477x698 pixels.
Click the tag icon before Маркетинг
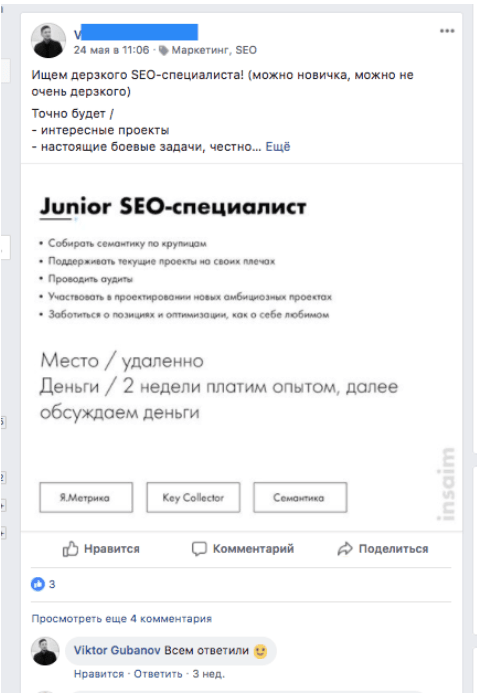pos(164,50)
